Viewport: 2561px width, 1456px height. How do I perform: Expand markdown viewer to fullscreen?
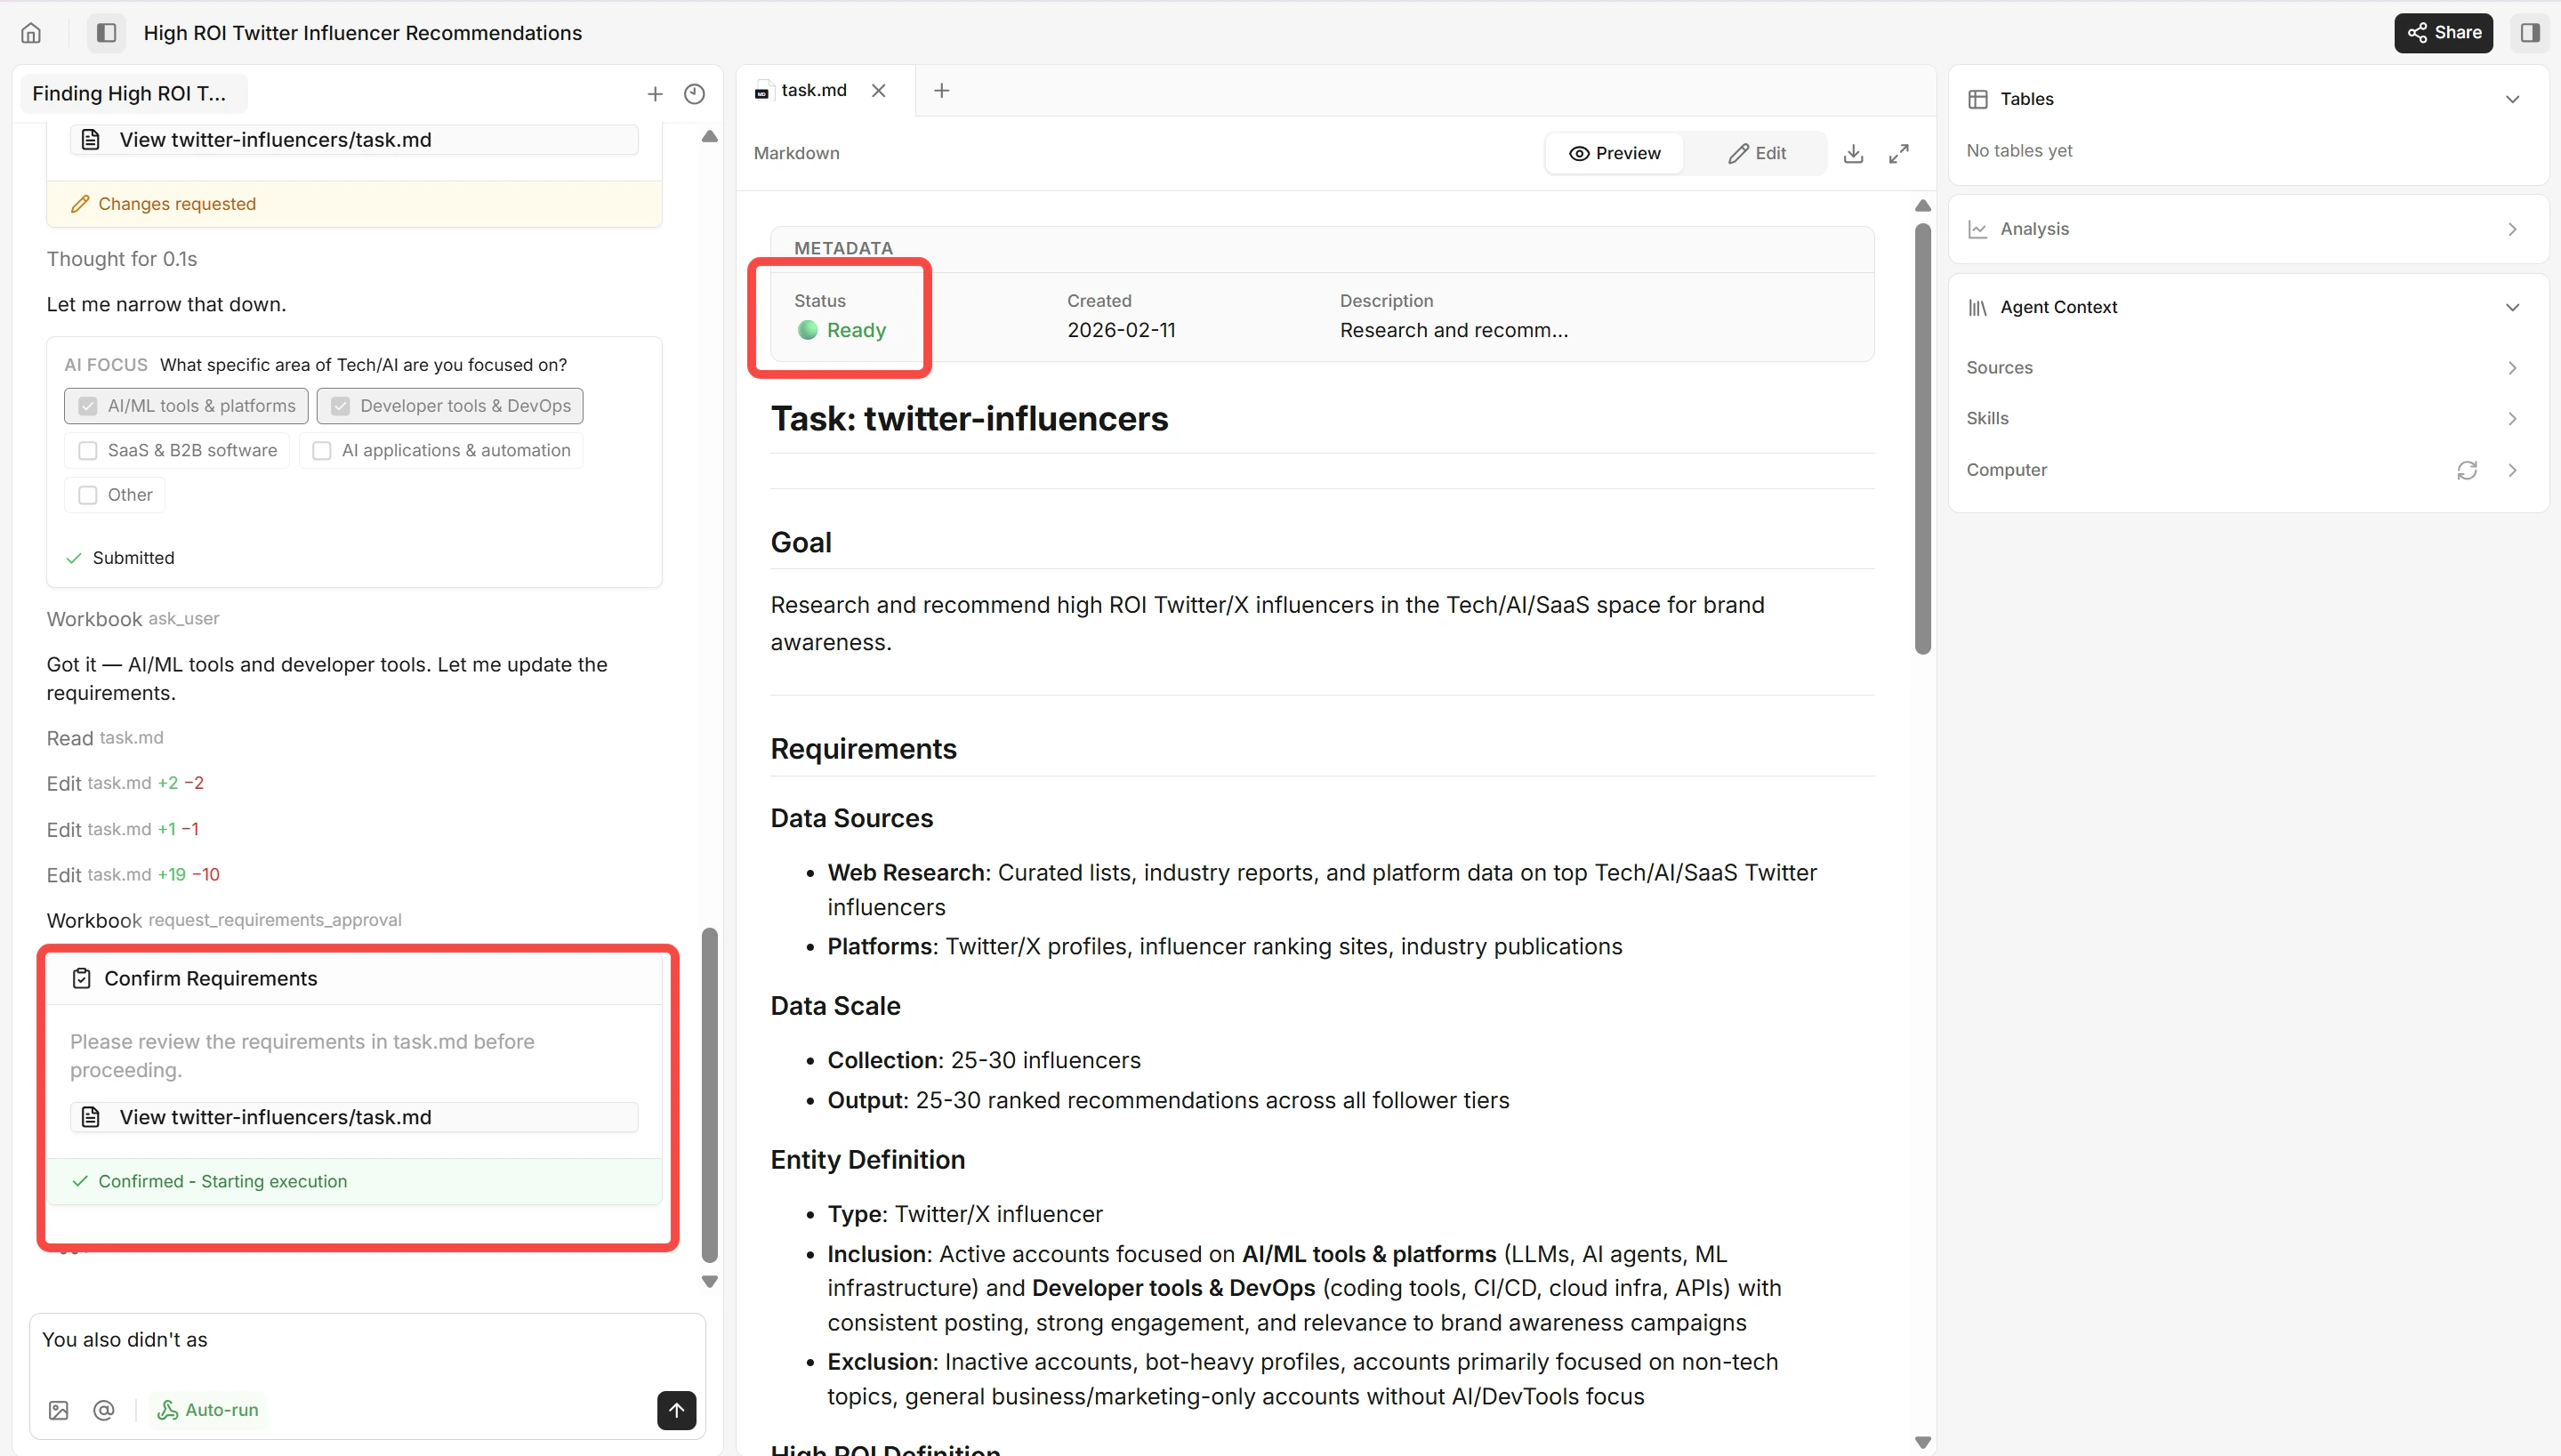(x=1899, y=153)
